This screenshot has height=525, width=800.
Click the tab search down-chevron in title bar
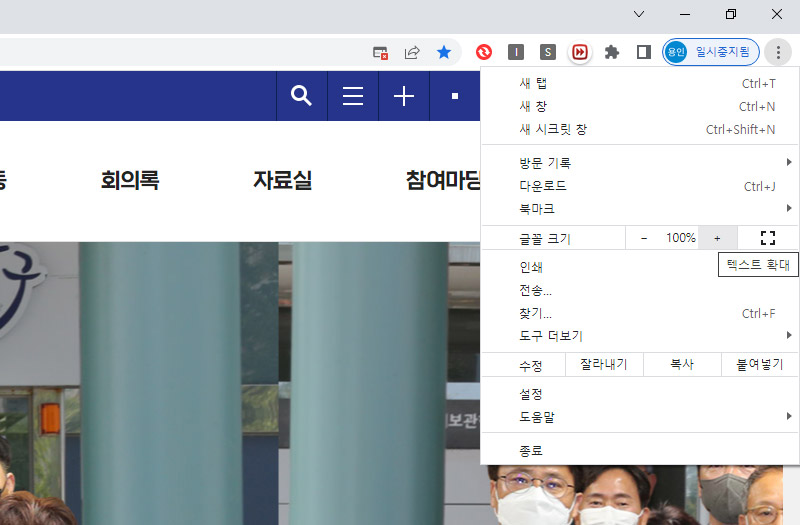click(639, 14)
